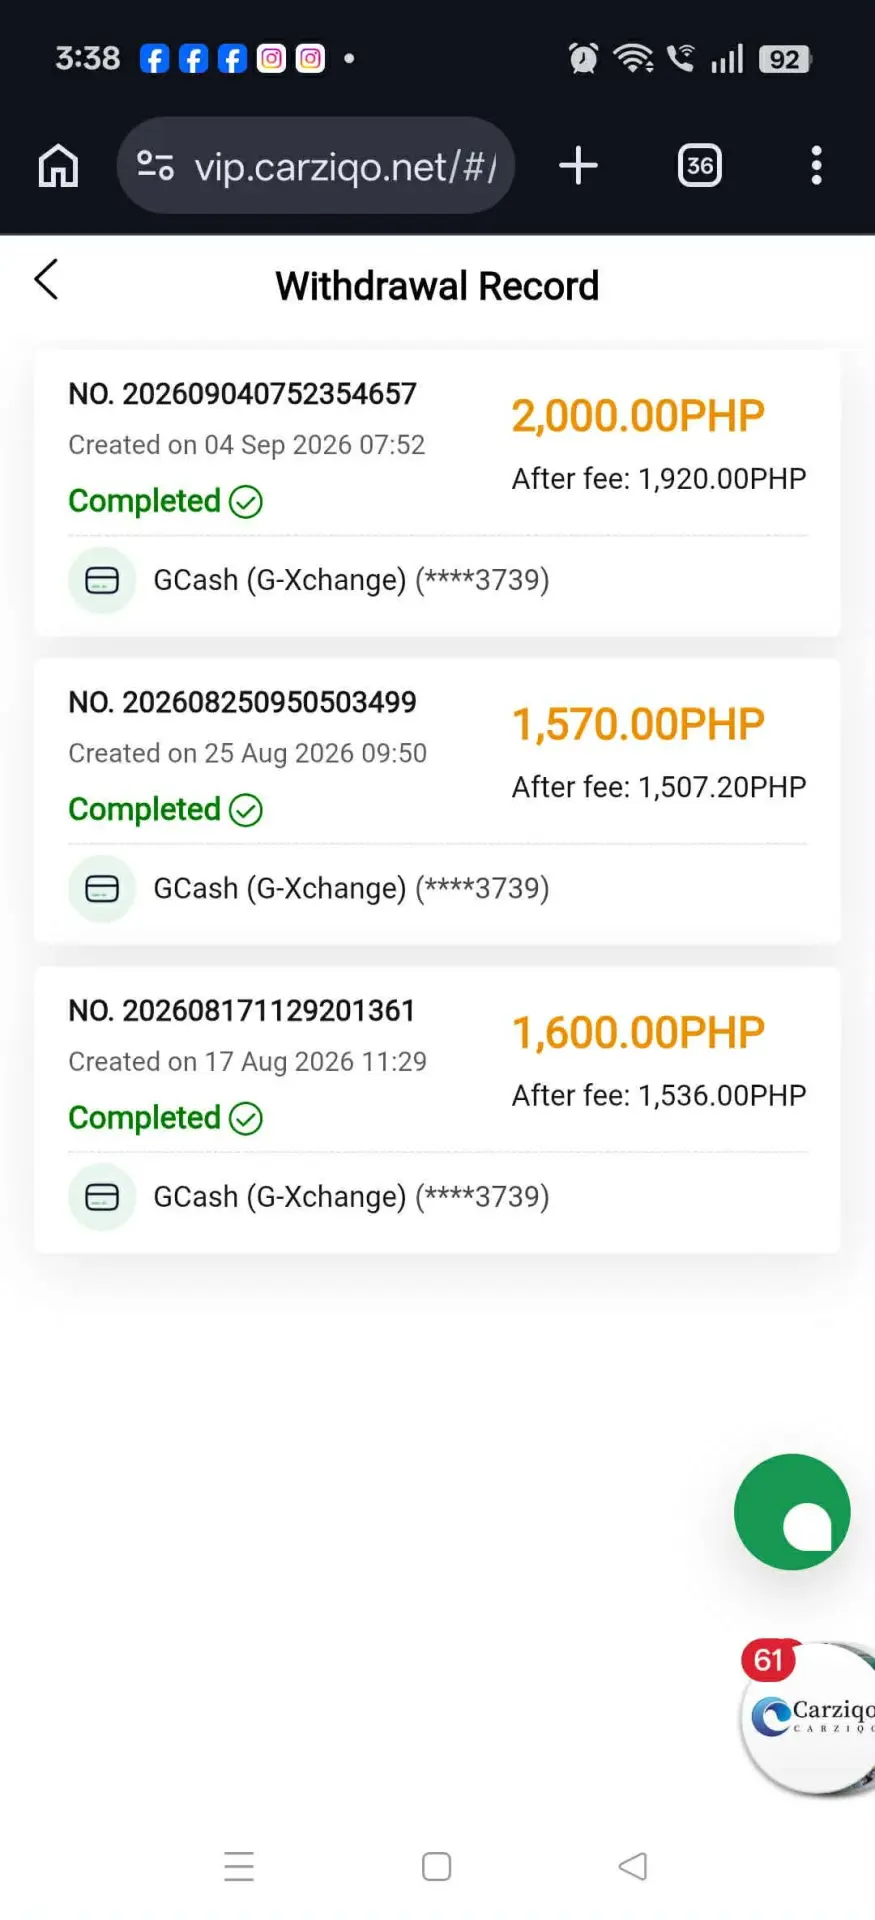Open withdrawal record NO. 202608250950503499
This screenshot has width=875, height=1920.
[x=437, y=801]
